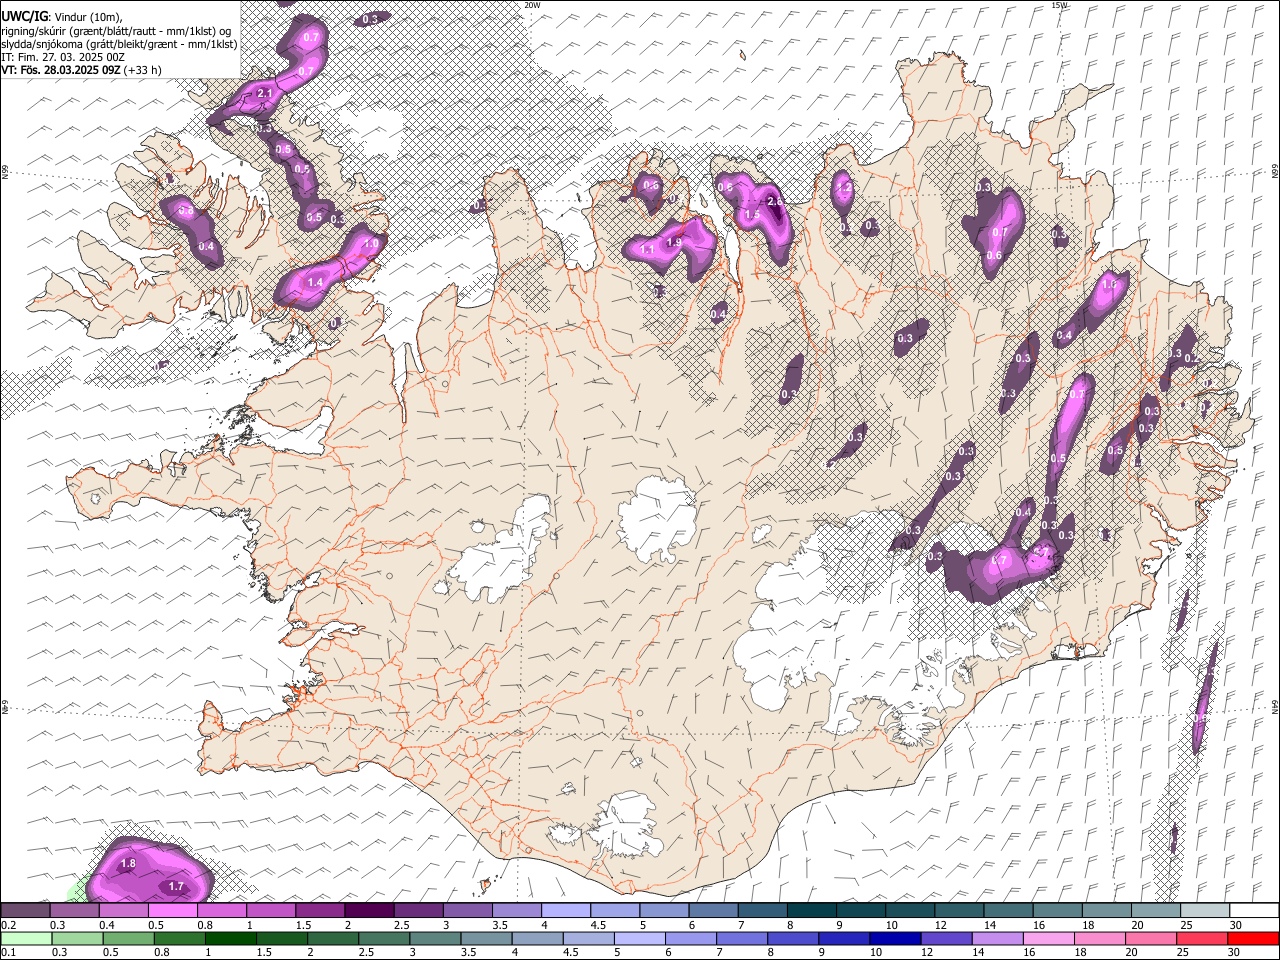The height and width of the screenshot is (960, 1280).
Task: Click the 'rigning/skúrir' legend description line
Action: point(117,30)
